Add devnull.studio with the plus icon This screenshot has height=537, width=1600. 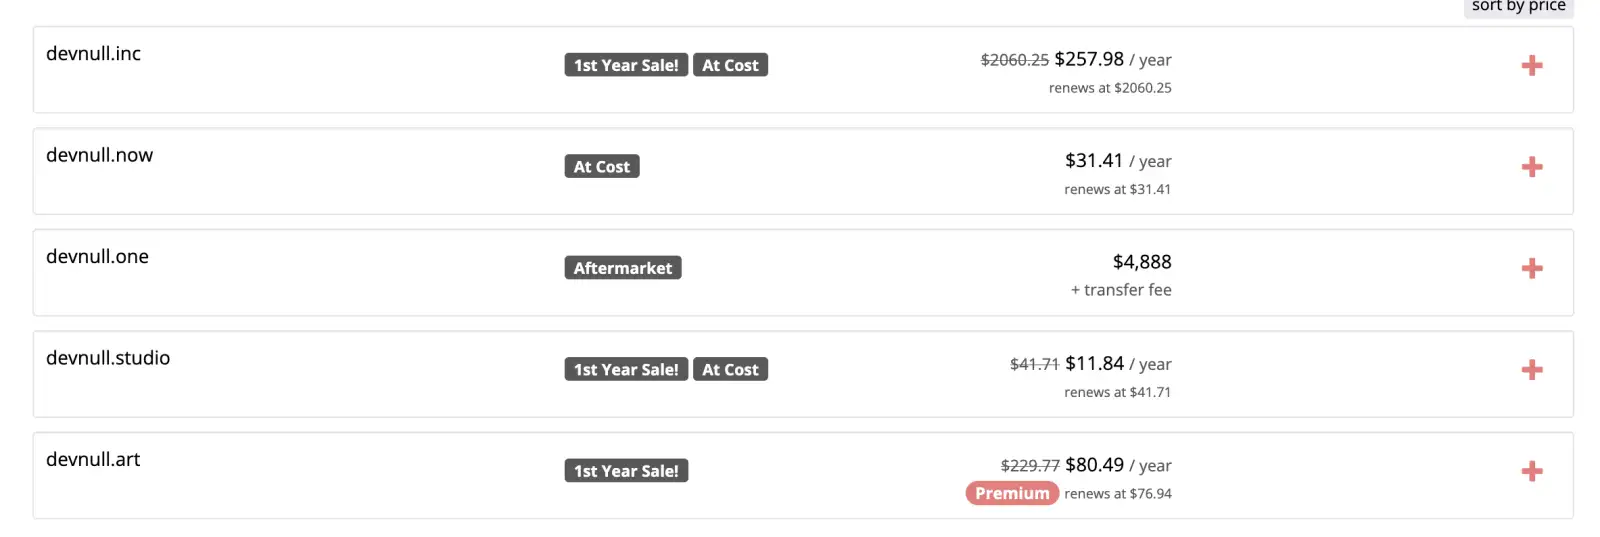point(1531,370)
